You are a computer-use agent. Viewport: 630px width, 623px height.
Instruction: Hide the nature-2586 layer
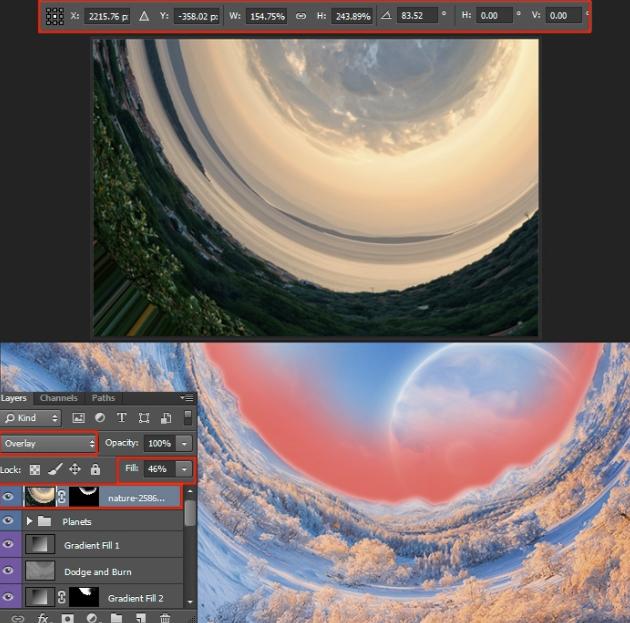pyautogui.click(x=8, y=497)
